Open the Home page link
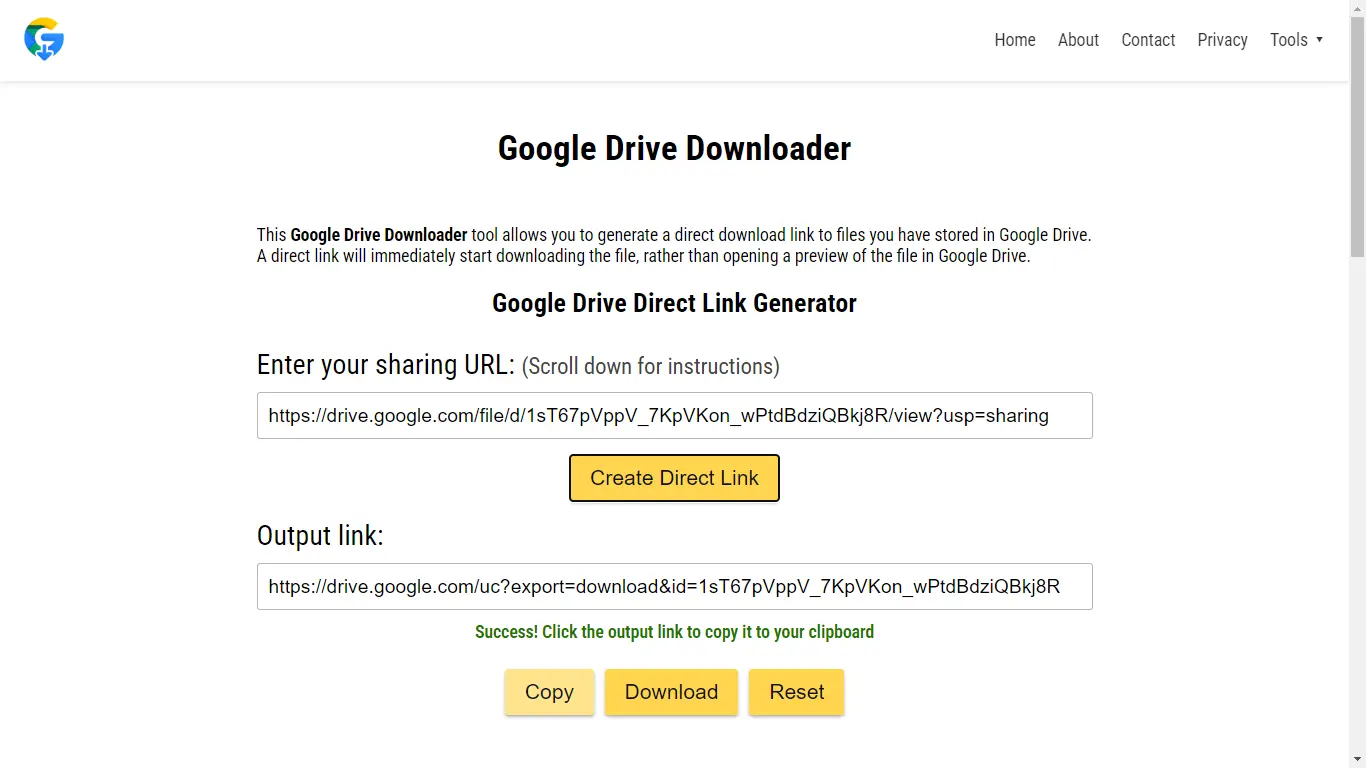 coord(1014,40)
